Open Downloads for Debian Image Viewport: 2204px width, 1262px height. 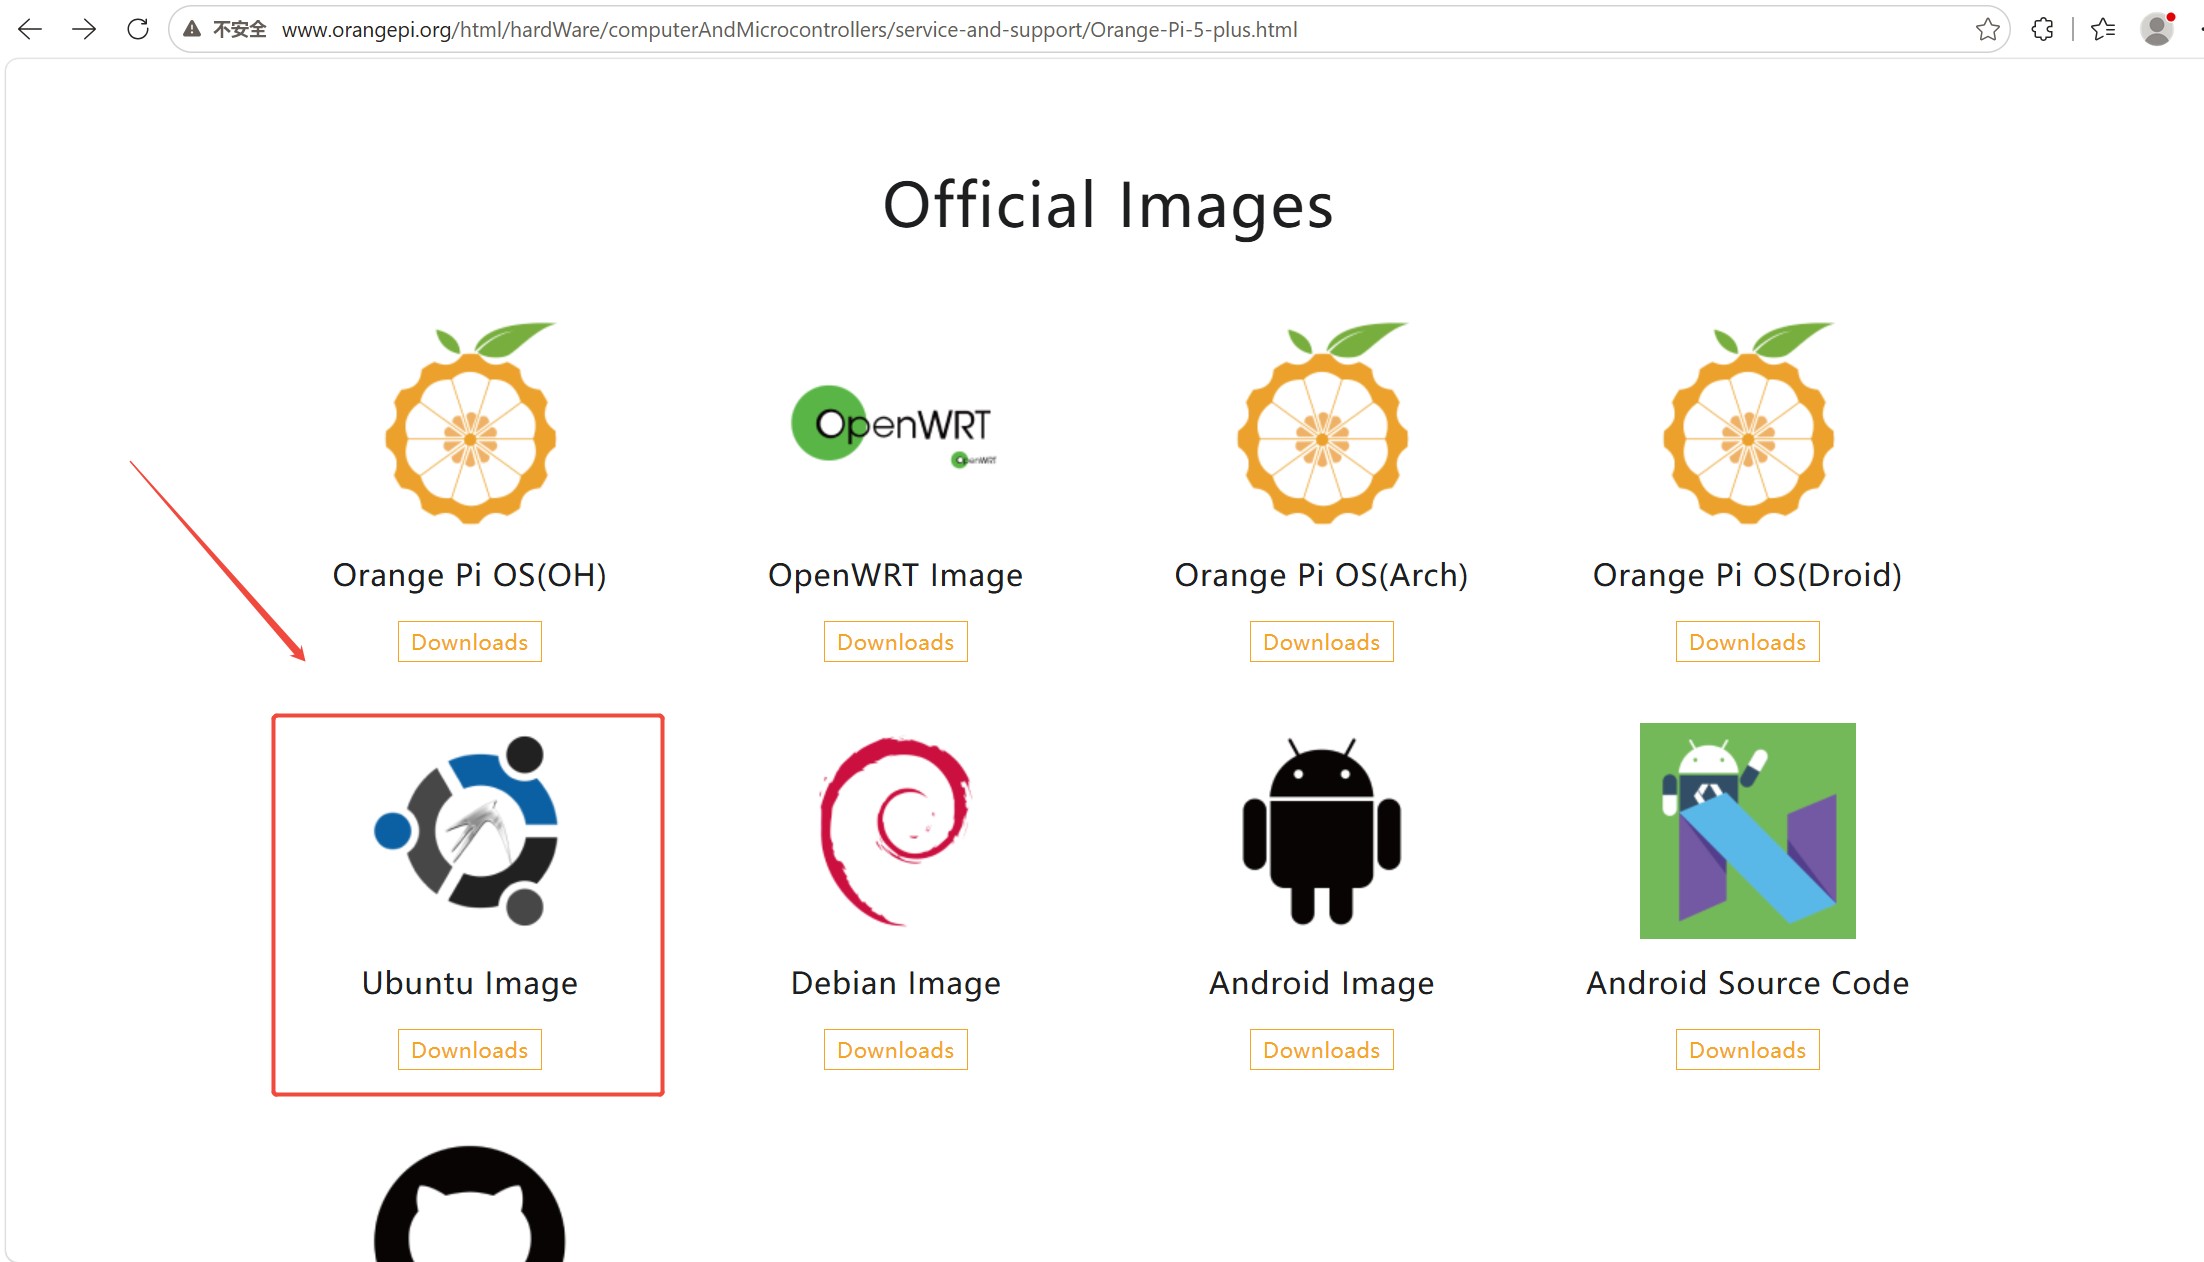point(896,1050)
